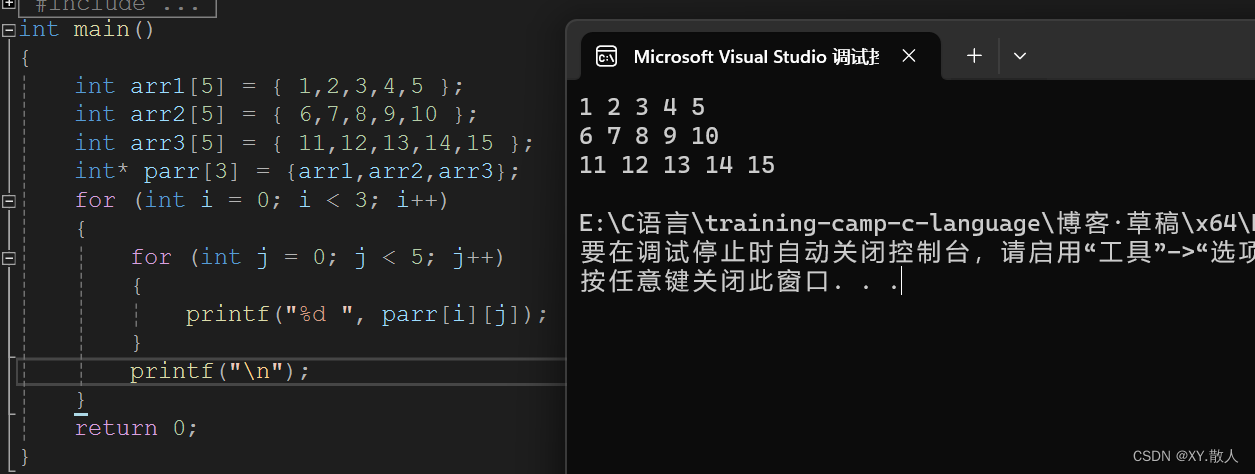Collapse the outer for loop using i
The image size is (1255, 474).
(8, 201)
